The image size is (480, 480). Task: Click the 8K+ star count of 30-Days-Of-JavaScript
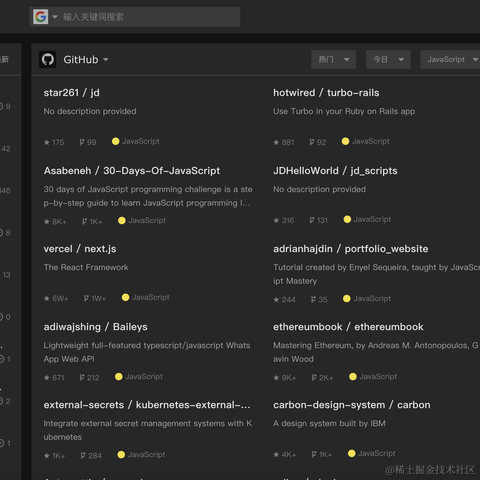click(x=59, y=222)
